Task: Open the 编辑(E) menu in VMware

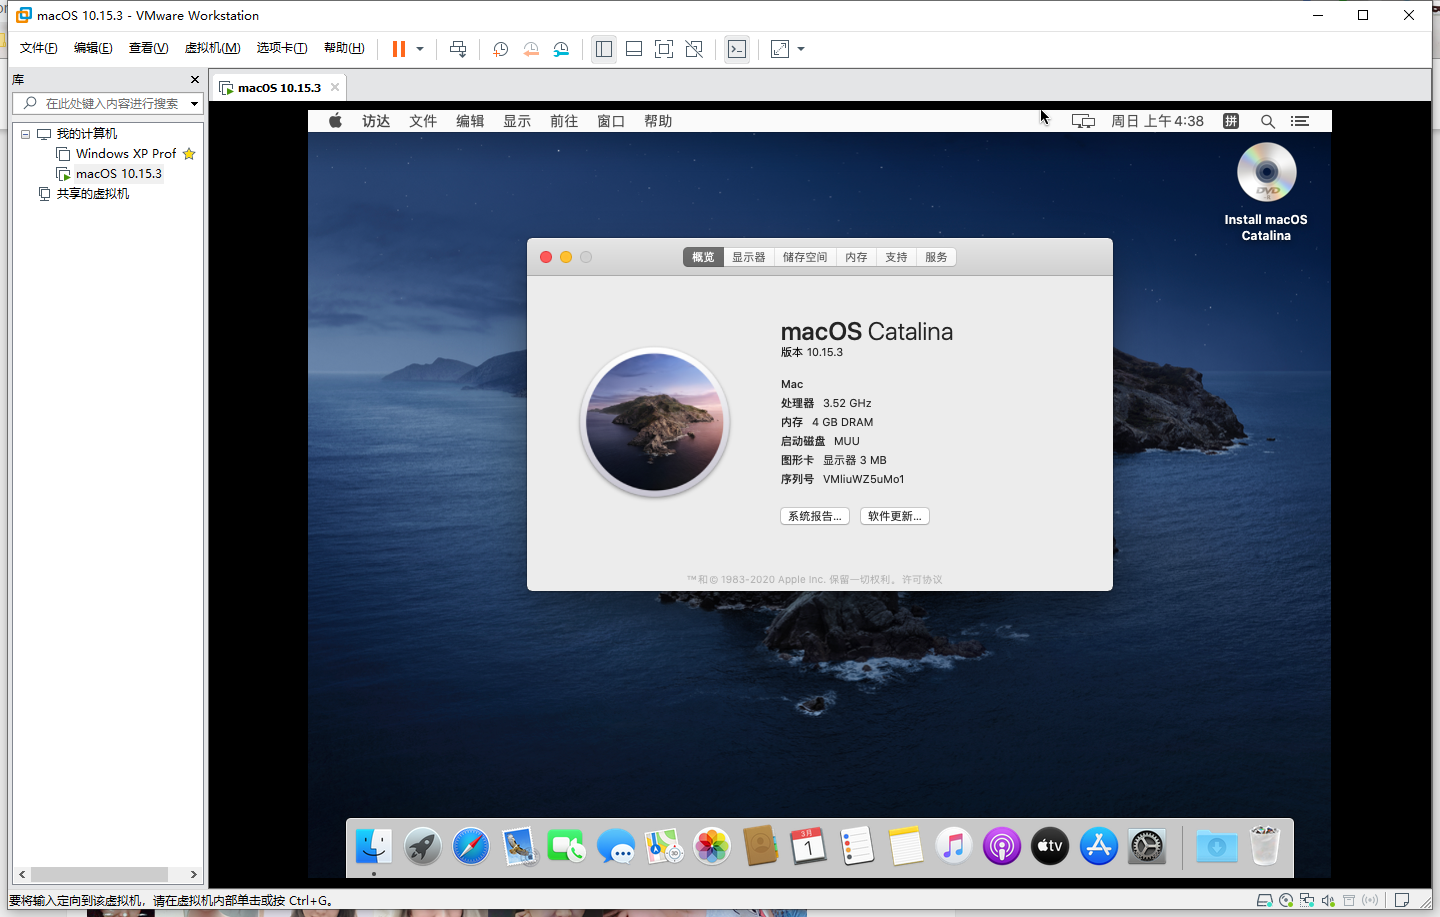Action: 93,48
